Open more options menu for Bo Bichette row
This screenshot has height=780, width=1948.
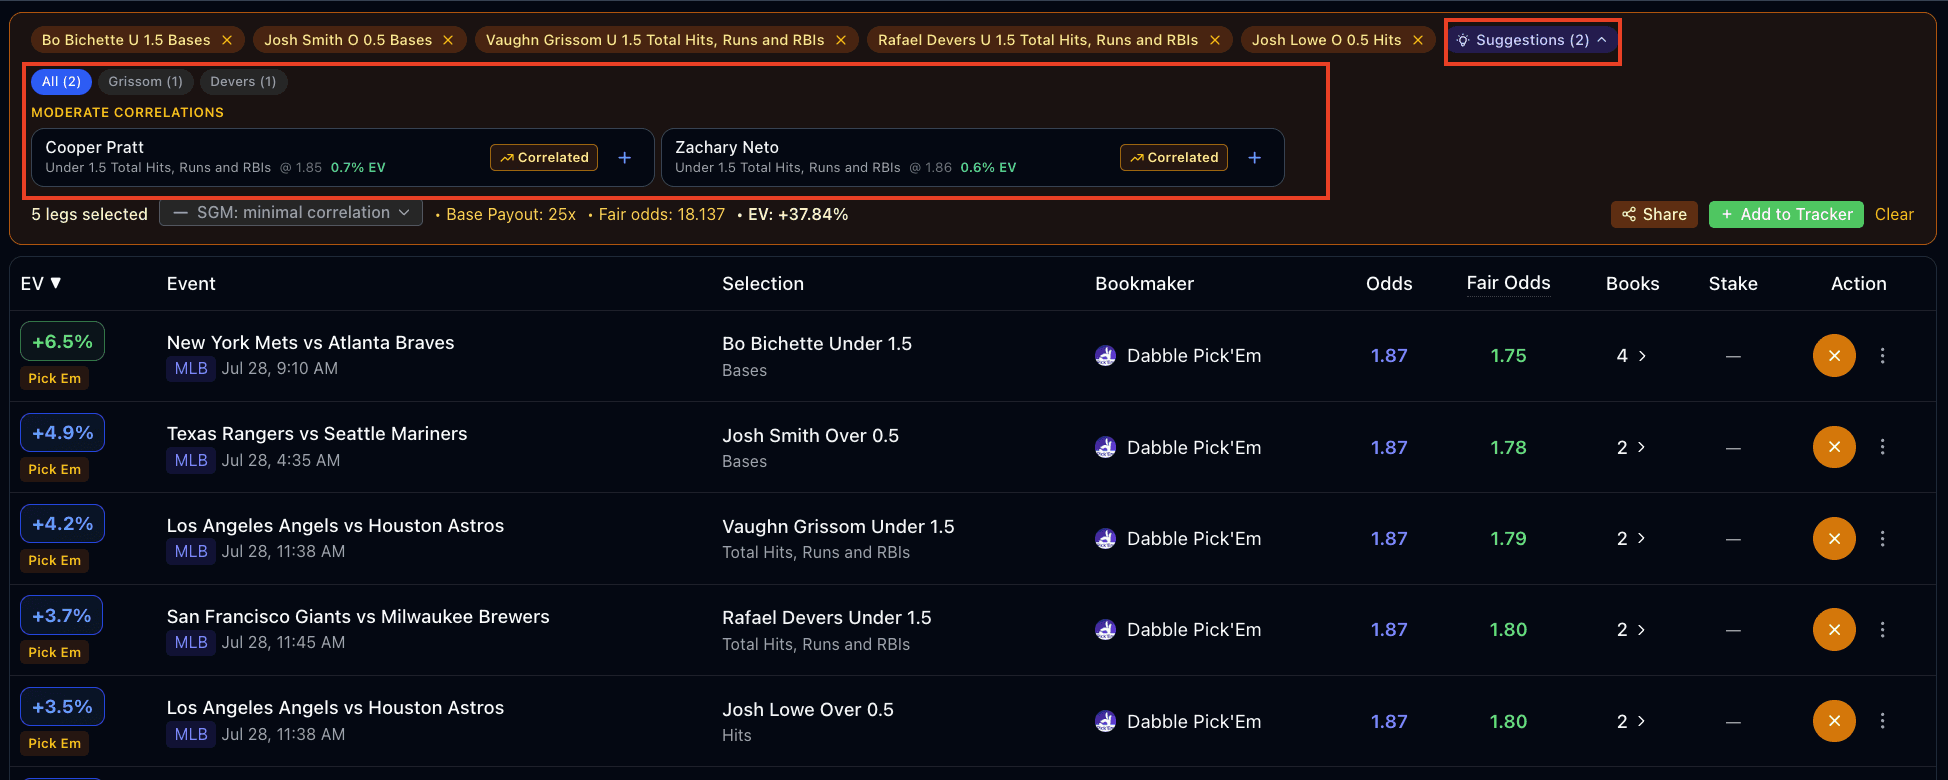(x=1882, y=356)
